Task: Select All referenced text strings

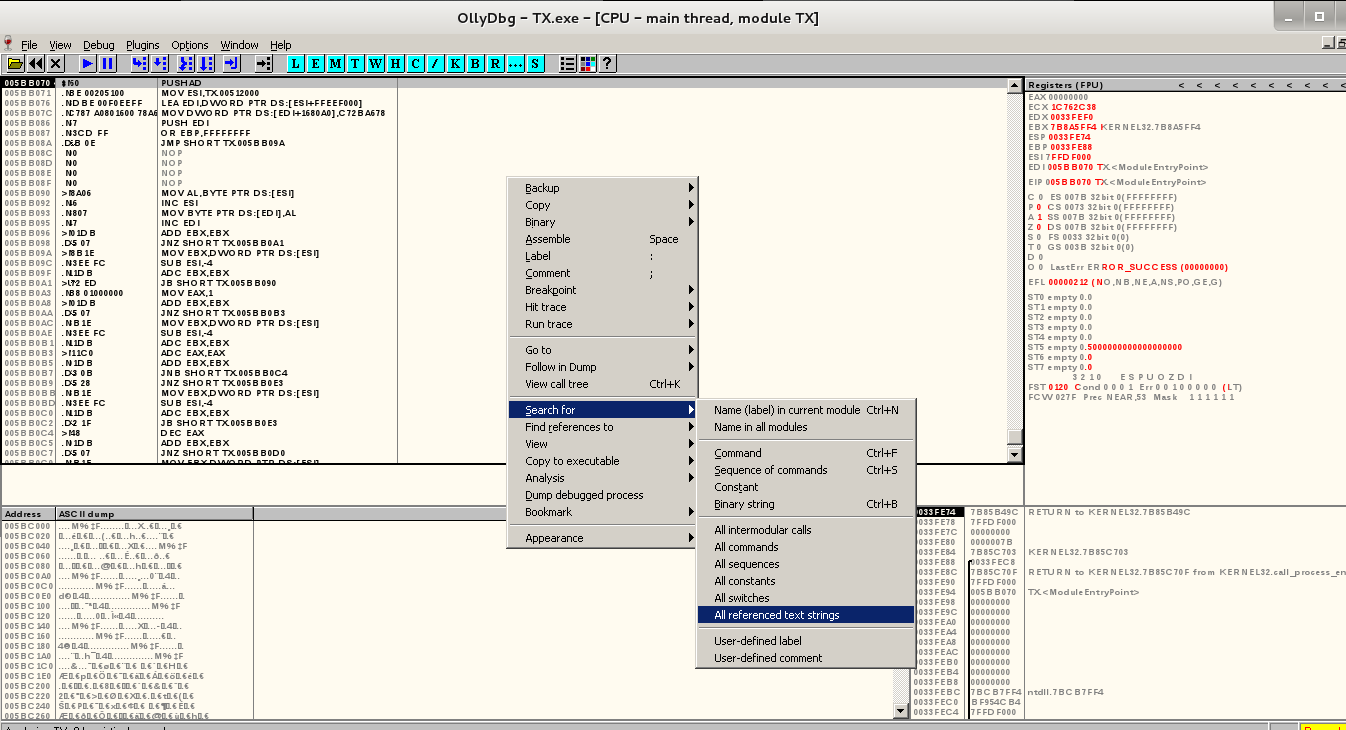Action: pyautogui.click(x=805, y=615)
